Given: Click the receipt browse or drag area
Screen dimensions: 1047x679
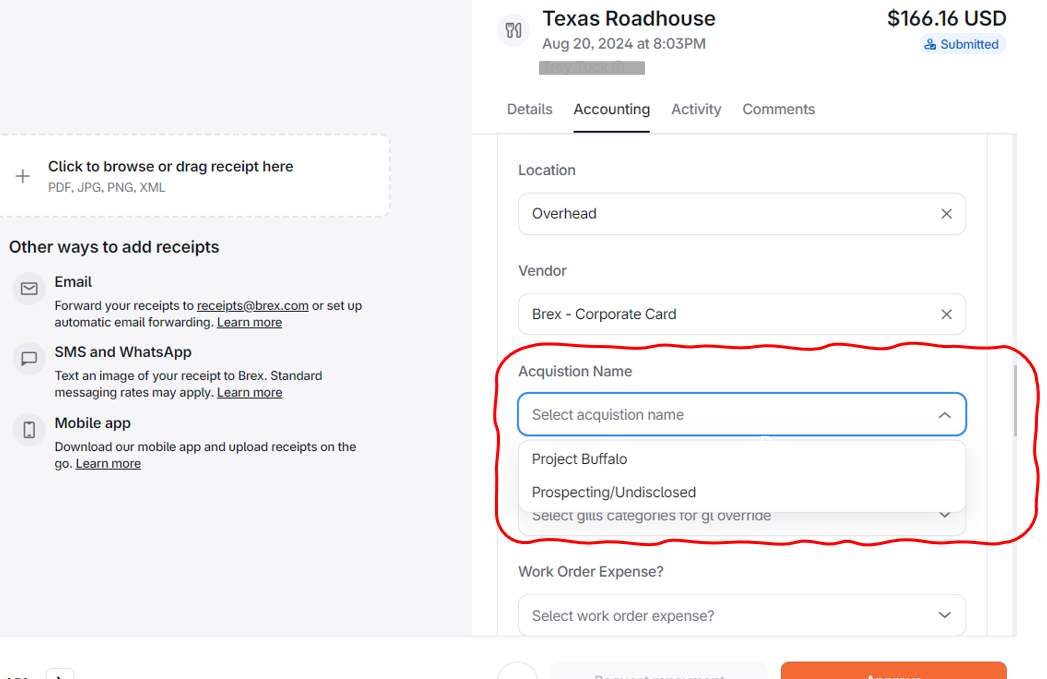Looking at the screenshot, I should coord(194,176).
